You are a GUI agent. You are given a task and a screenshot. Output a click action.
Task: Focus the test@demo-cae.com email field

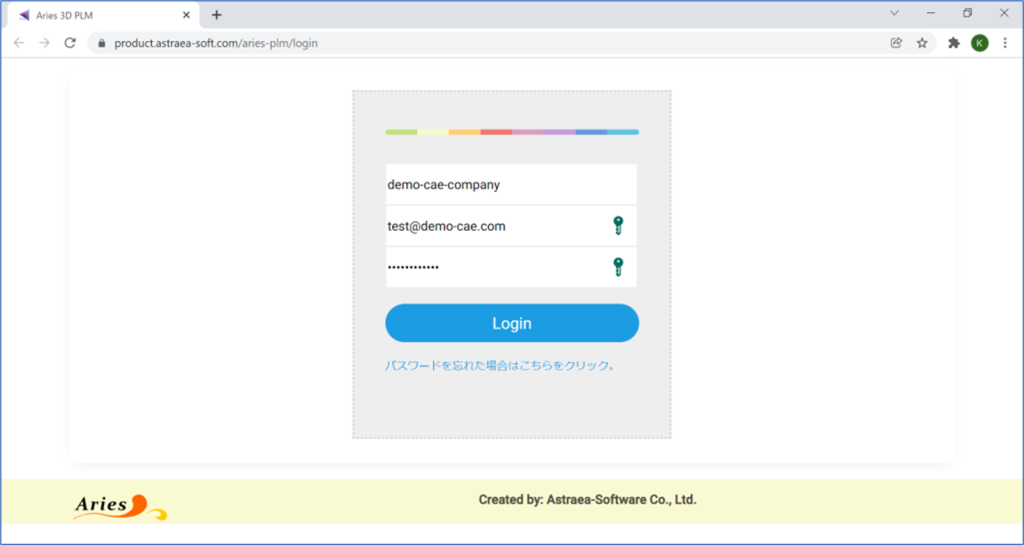click(x=511, y=226)
